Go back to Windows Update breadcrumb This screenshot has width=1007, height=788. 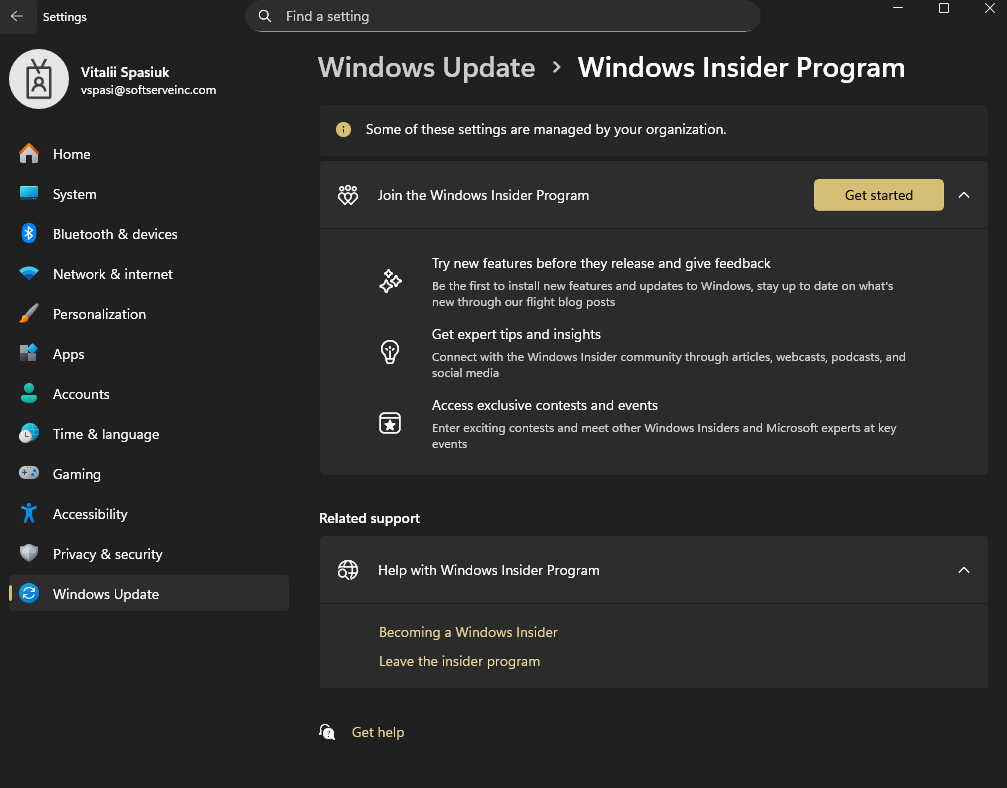coord(426,67)
